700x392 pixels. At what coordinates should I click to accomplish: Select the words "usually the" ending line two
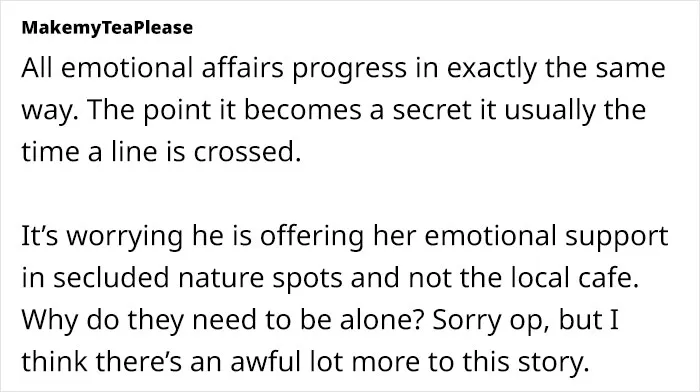tap(575, 110)
